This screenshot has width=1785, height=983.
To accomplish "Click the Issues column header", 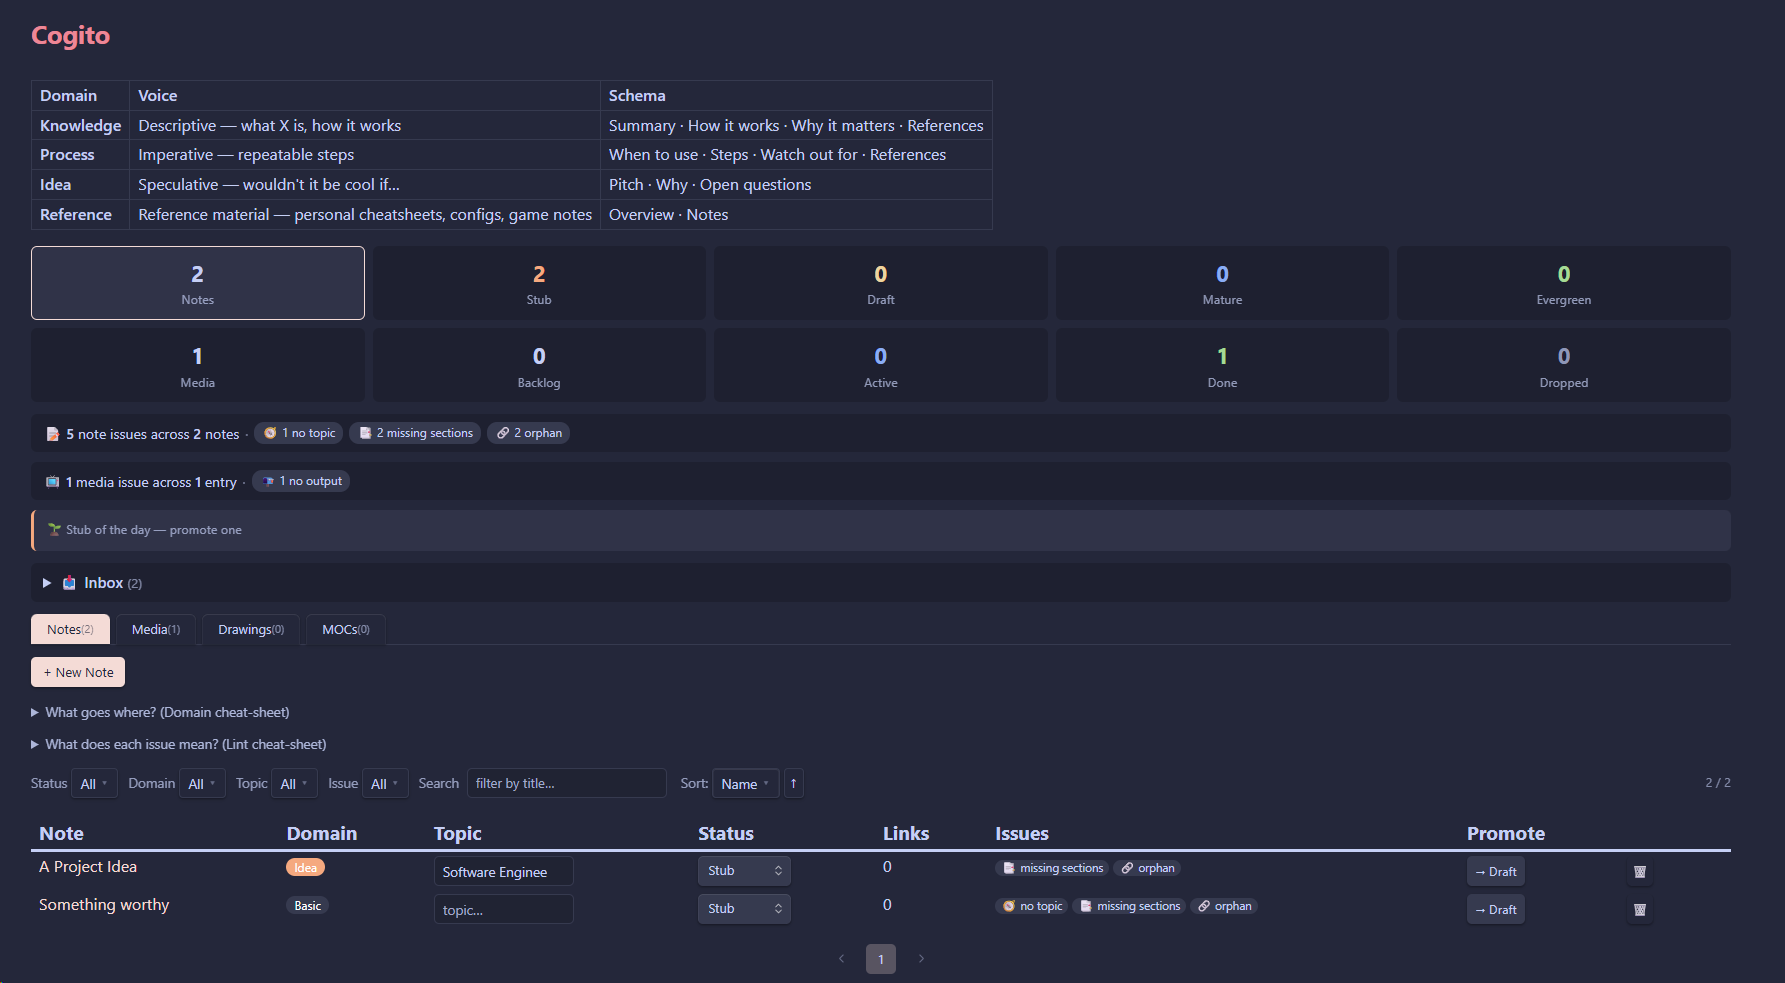I will point(1022,833).
